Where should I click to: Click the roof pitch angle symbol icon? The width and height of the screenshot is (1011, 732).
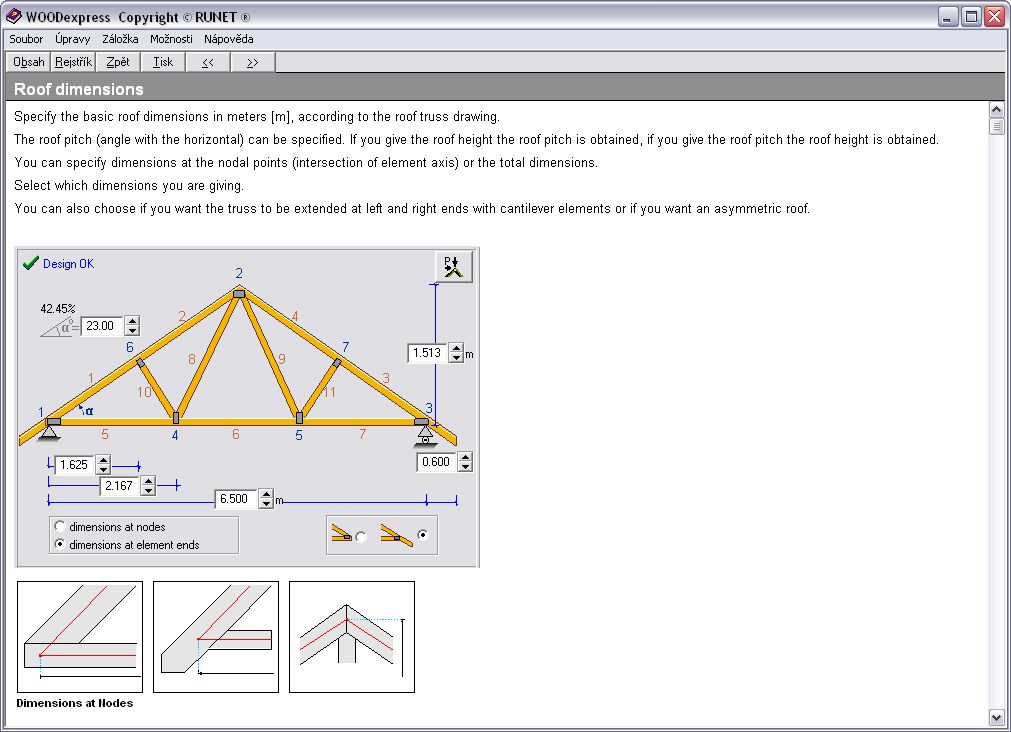59,327
